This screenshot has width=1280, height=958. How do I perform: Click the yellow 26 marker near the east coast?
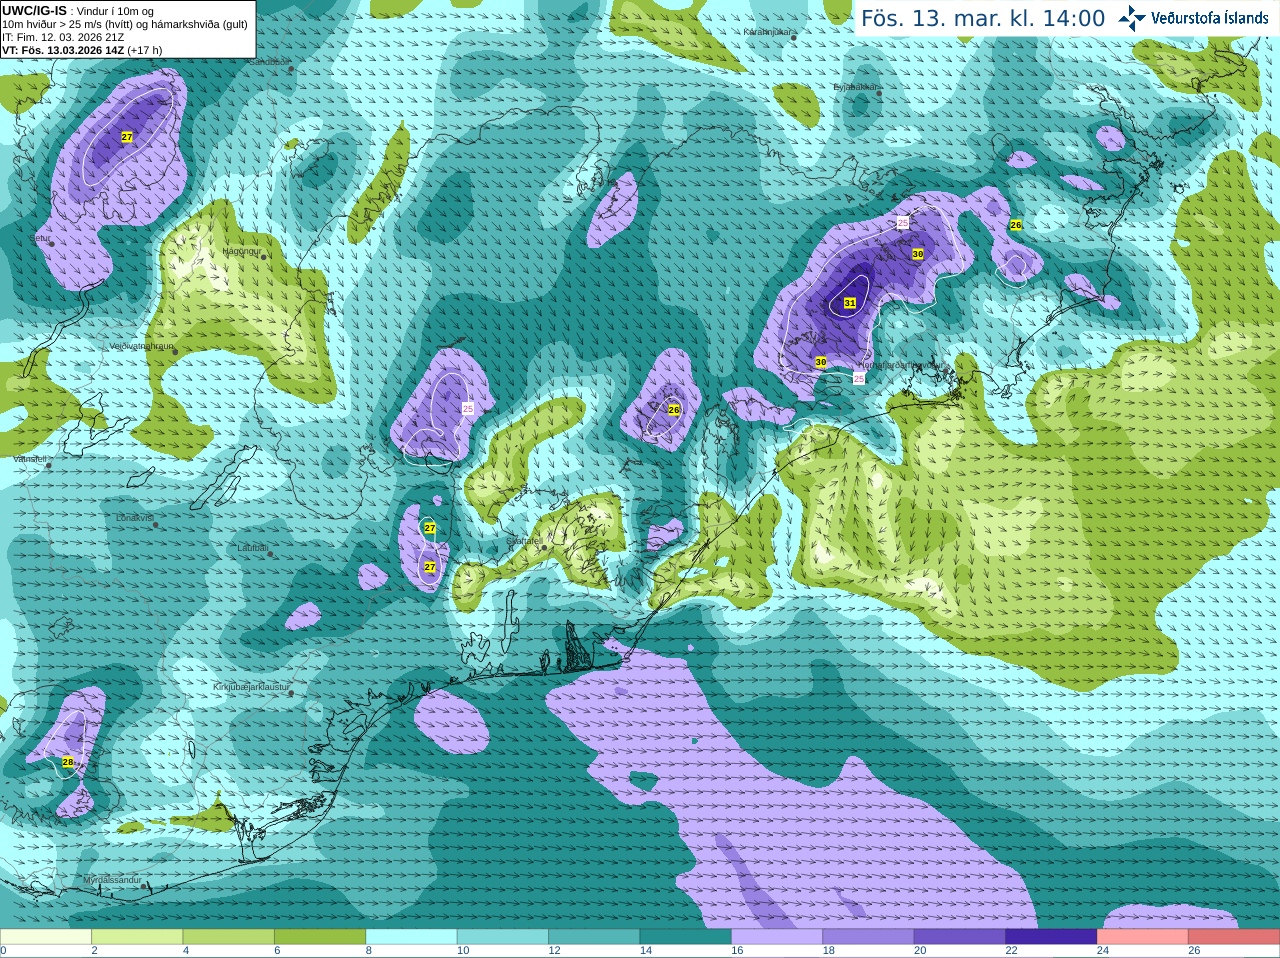coord(1016,225)
